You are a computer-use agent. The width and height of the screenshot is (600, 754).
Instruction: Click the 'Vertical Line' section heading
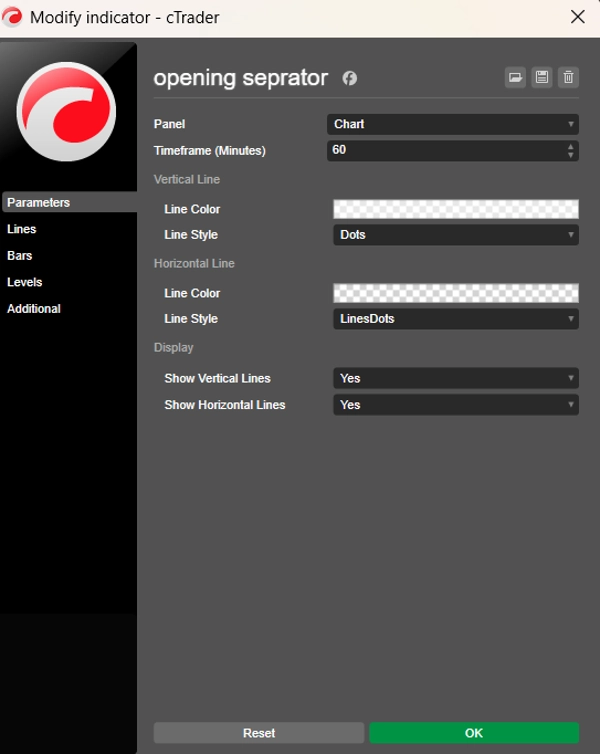coord(187,179)
